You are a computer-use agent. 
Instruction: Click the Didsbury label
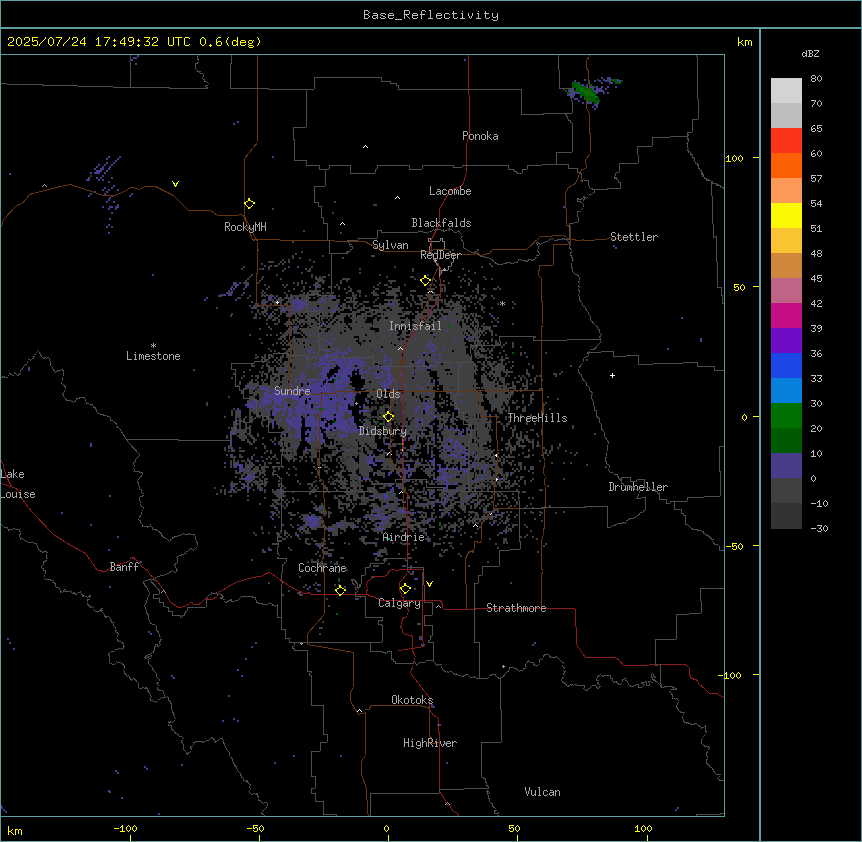(x=382, y=431)
